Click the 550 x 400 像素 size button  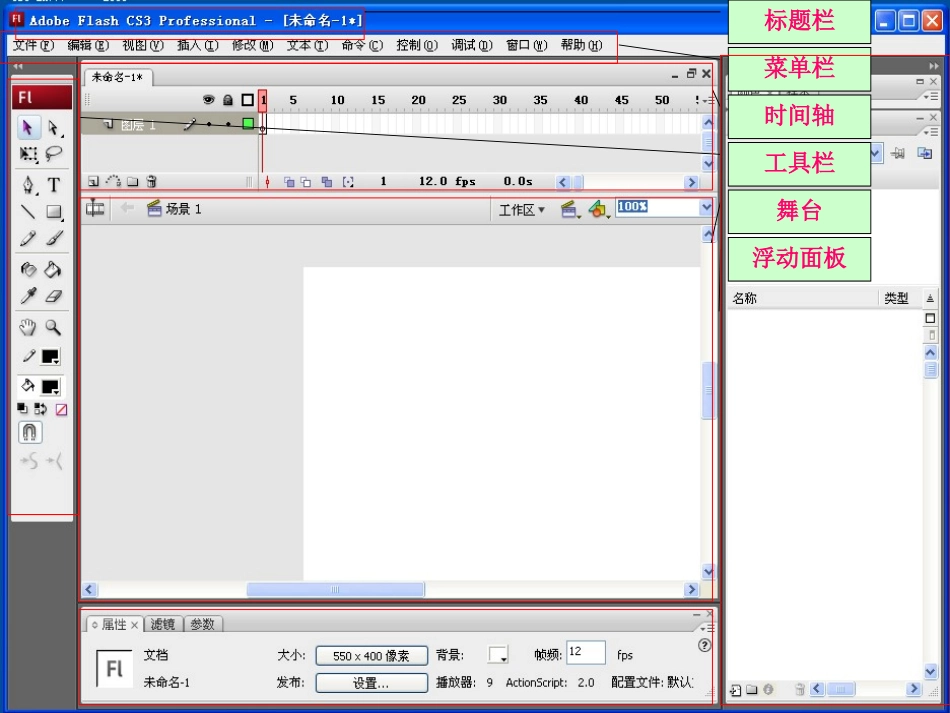coord(371,655)
